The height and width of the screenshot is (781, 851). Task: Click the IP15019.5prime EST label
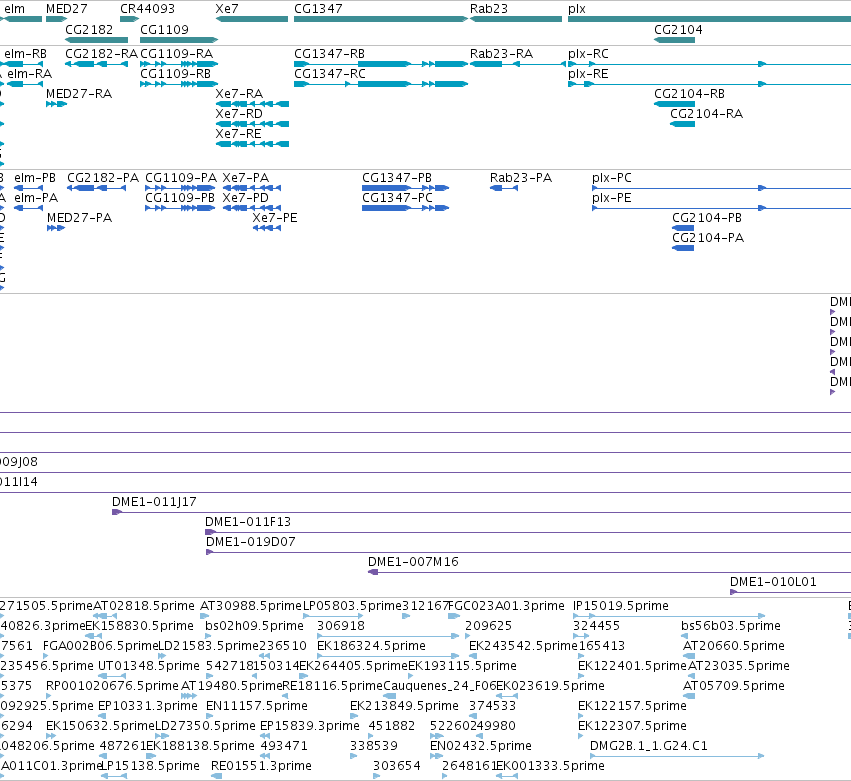coord(620,606)
